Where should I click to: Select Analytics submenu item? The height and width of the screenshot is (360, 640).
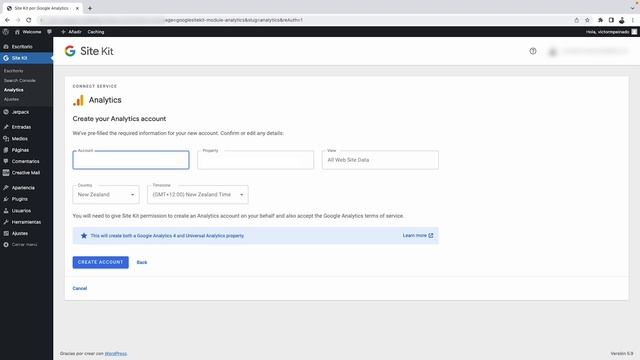pos(13,90)
